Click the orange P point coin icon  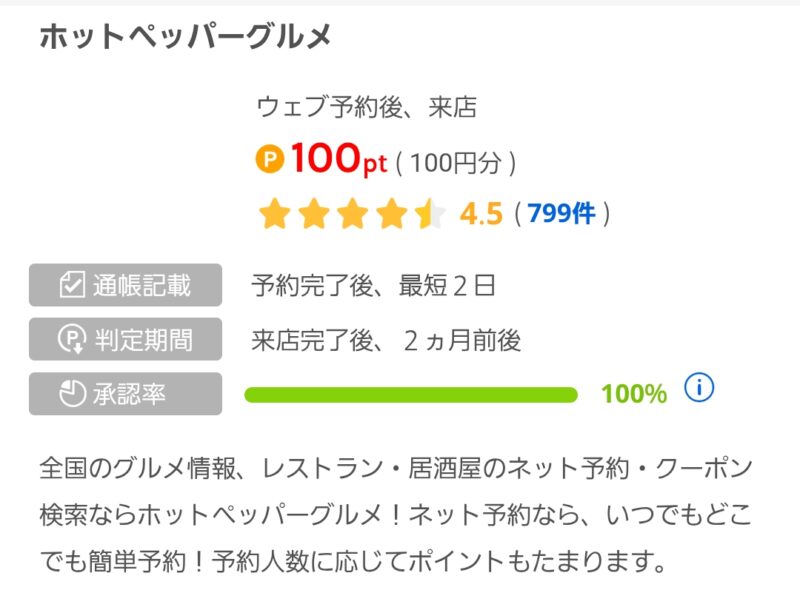coord(270,158)
